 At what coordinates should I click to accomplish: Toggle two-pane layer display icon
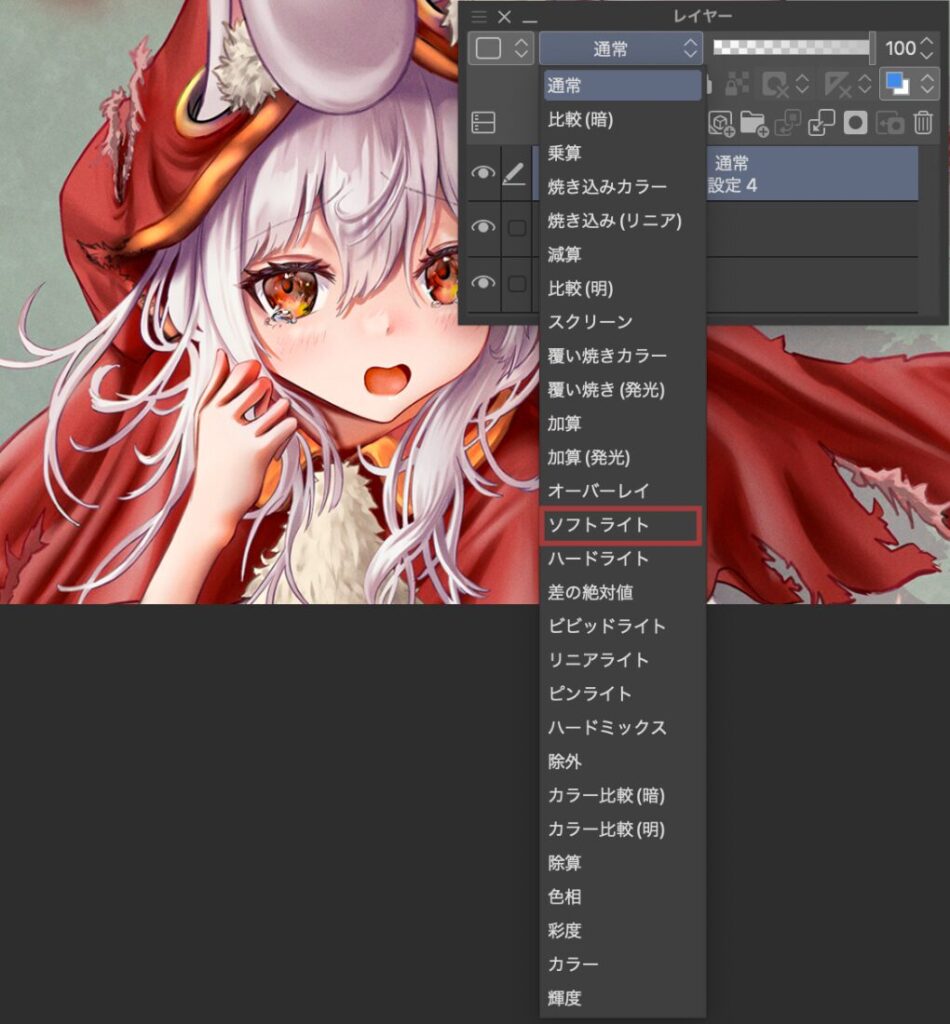483,123
